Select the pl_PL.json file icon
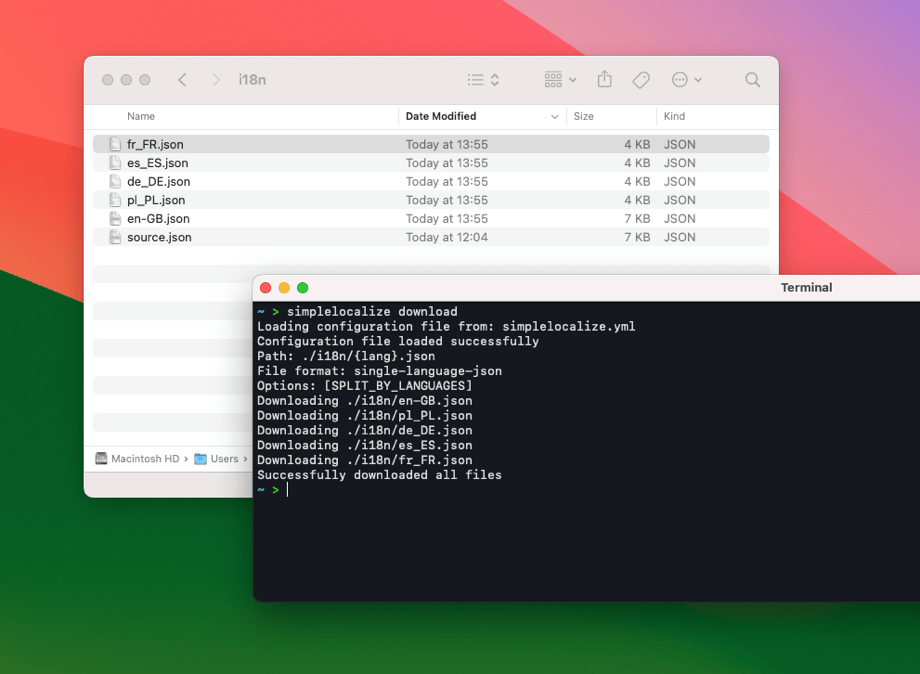 coord(115,200)
